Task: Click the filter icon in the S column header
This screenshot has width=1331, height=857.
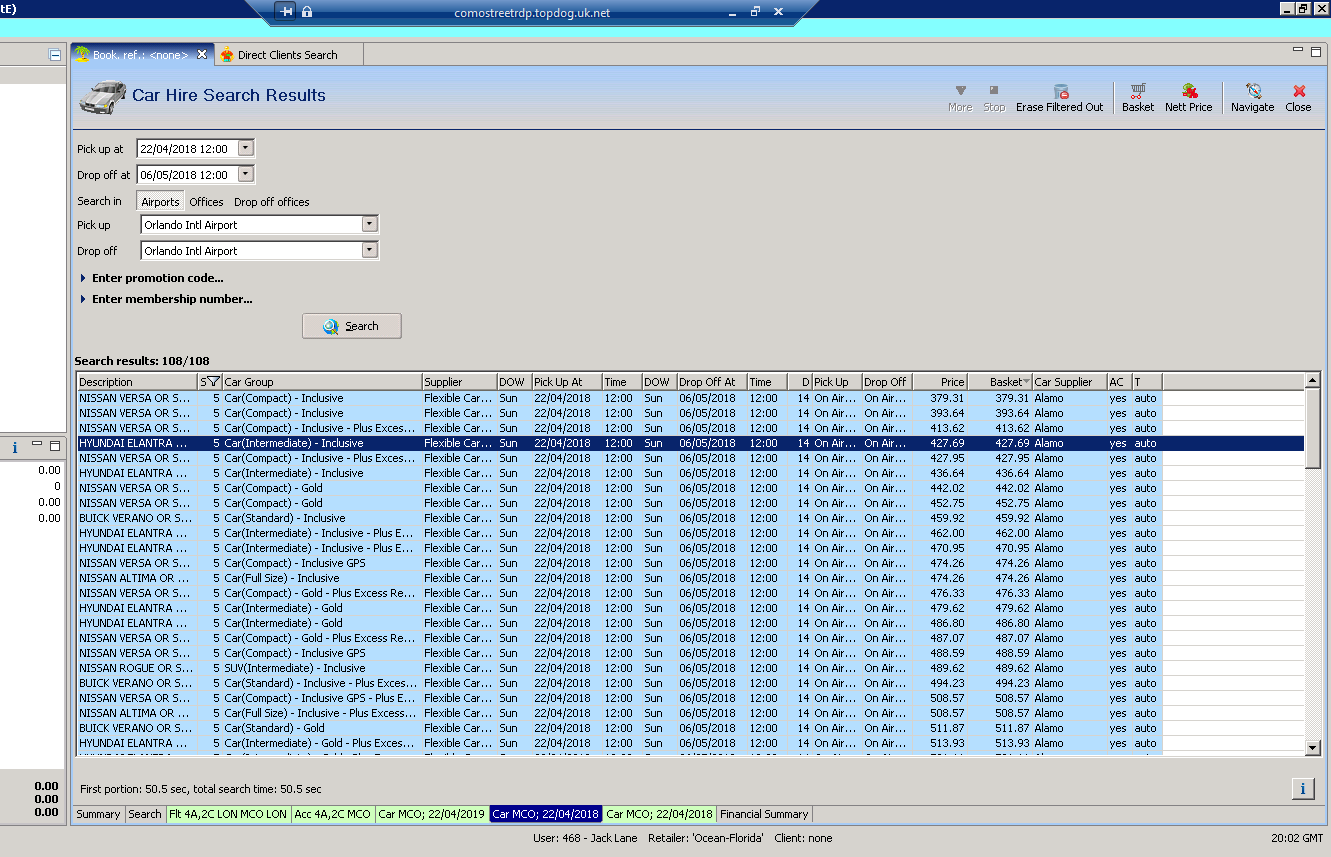Action: (213, 382)
